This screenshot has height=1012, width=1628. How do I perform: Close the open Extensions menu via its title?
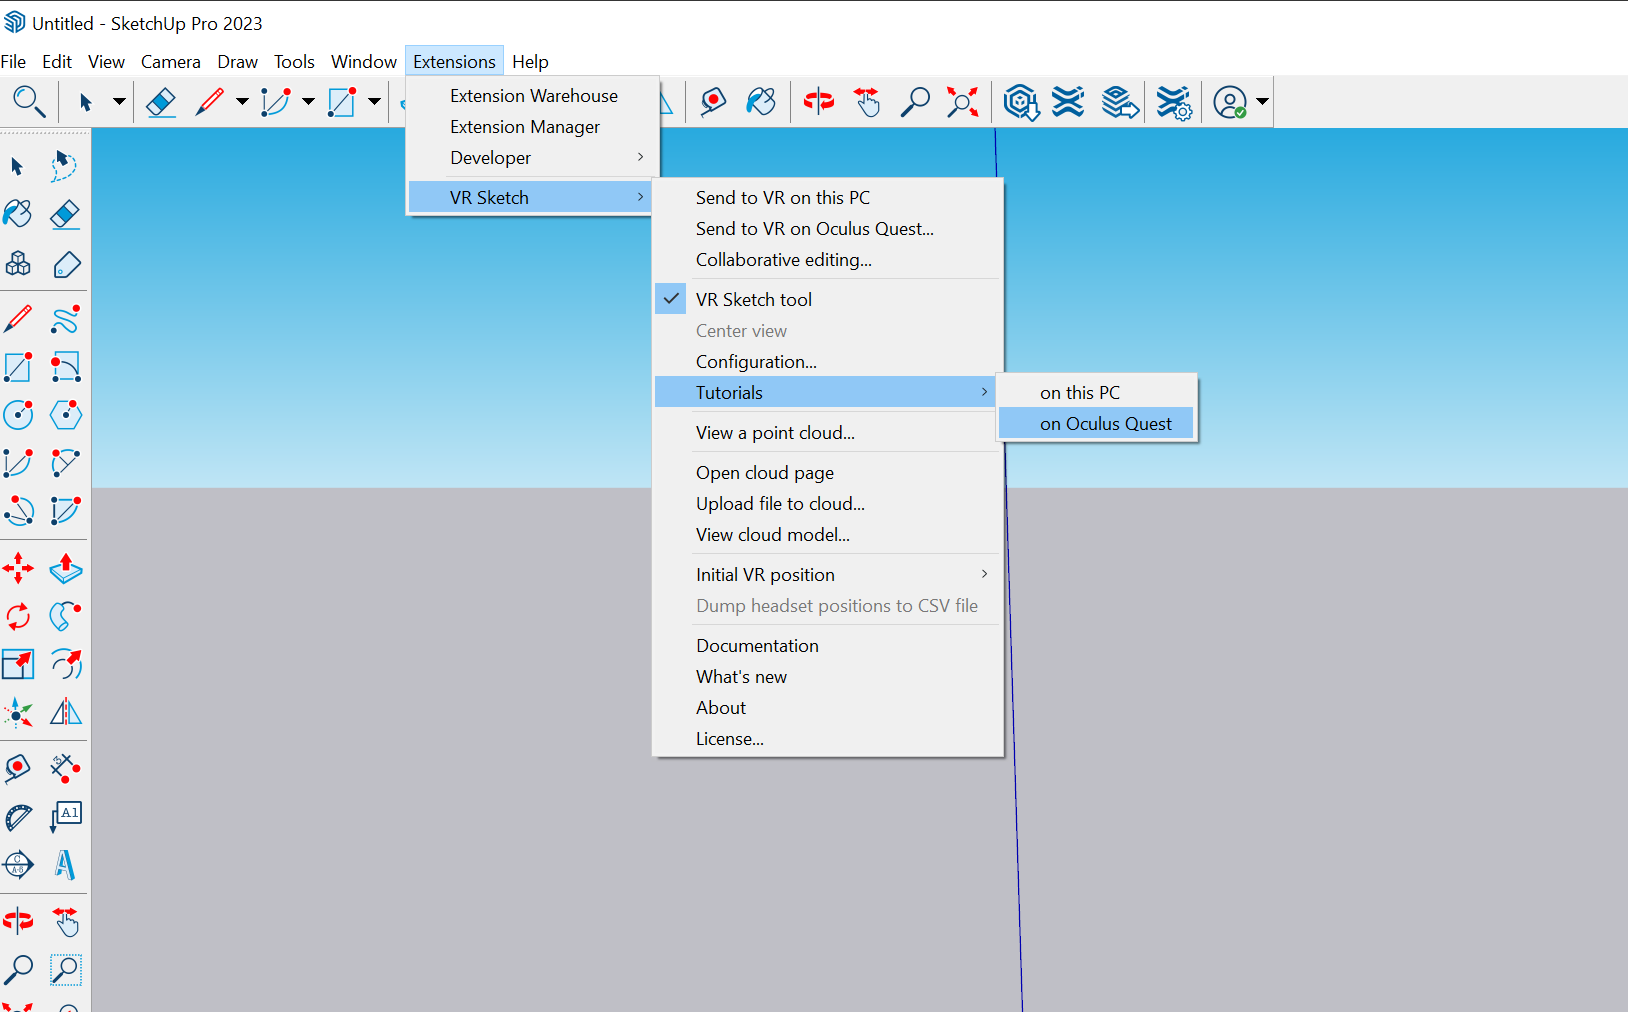pos(454,62)
